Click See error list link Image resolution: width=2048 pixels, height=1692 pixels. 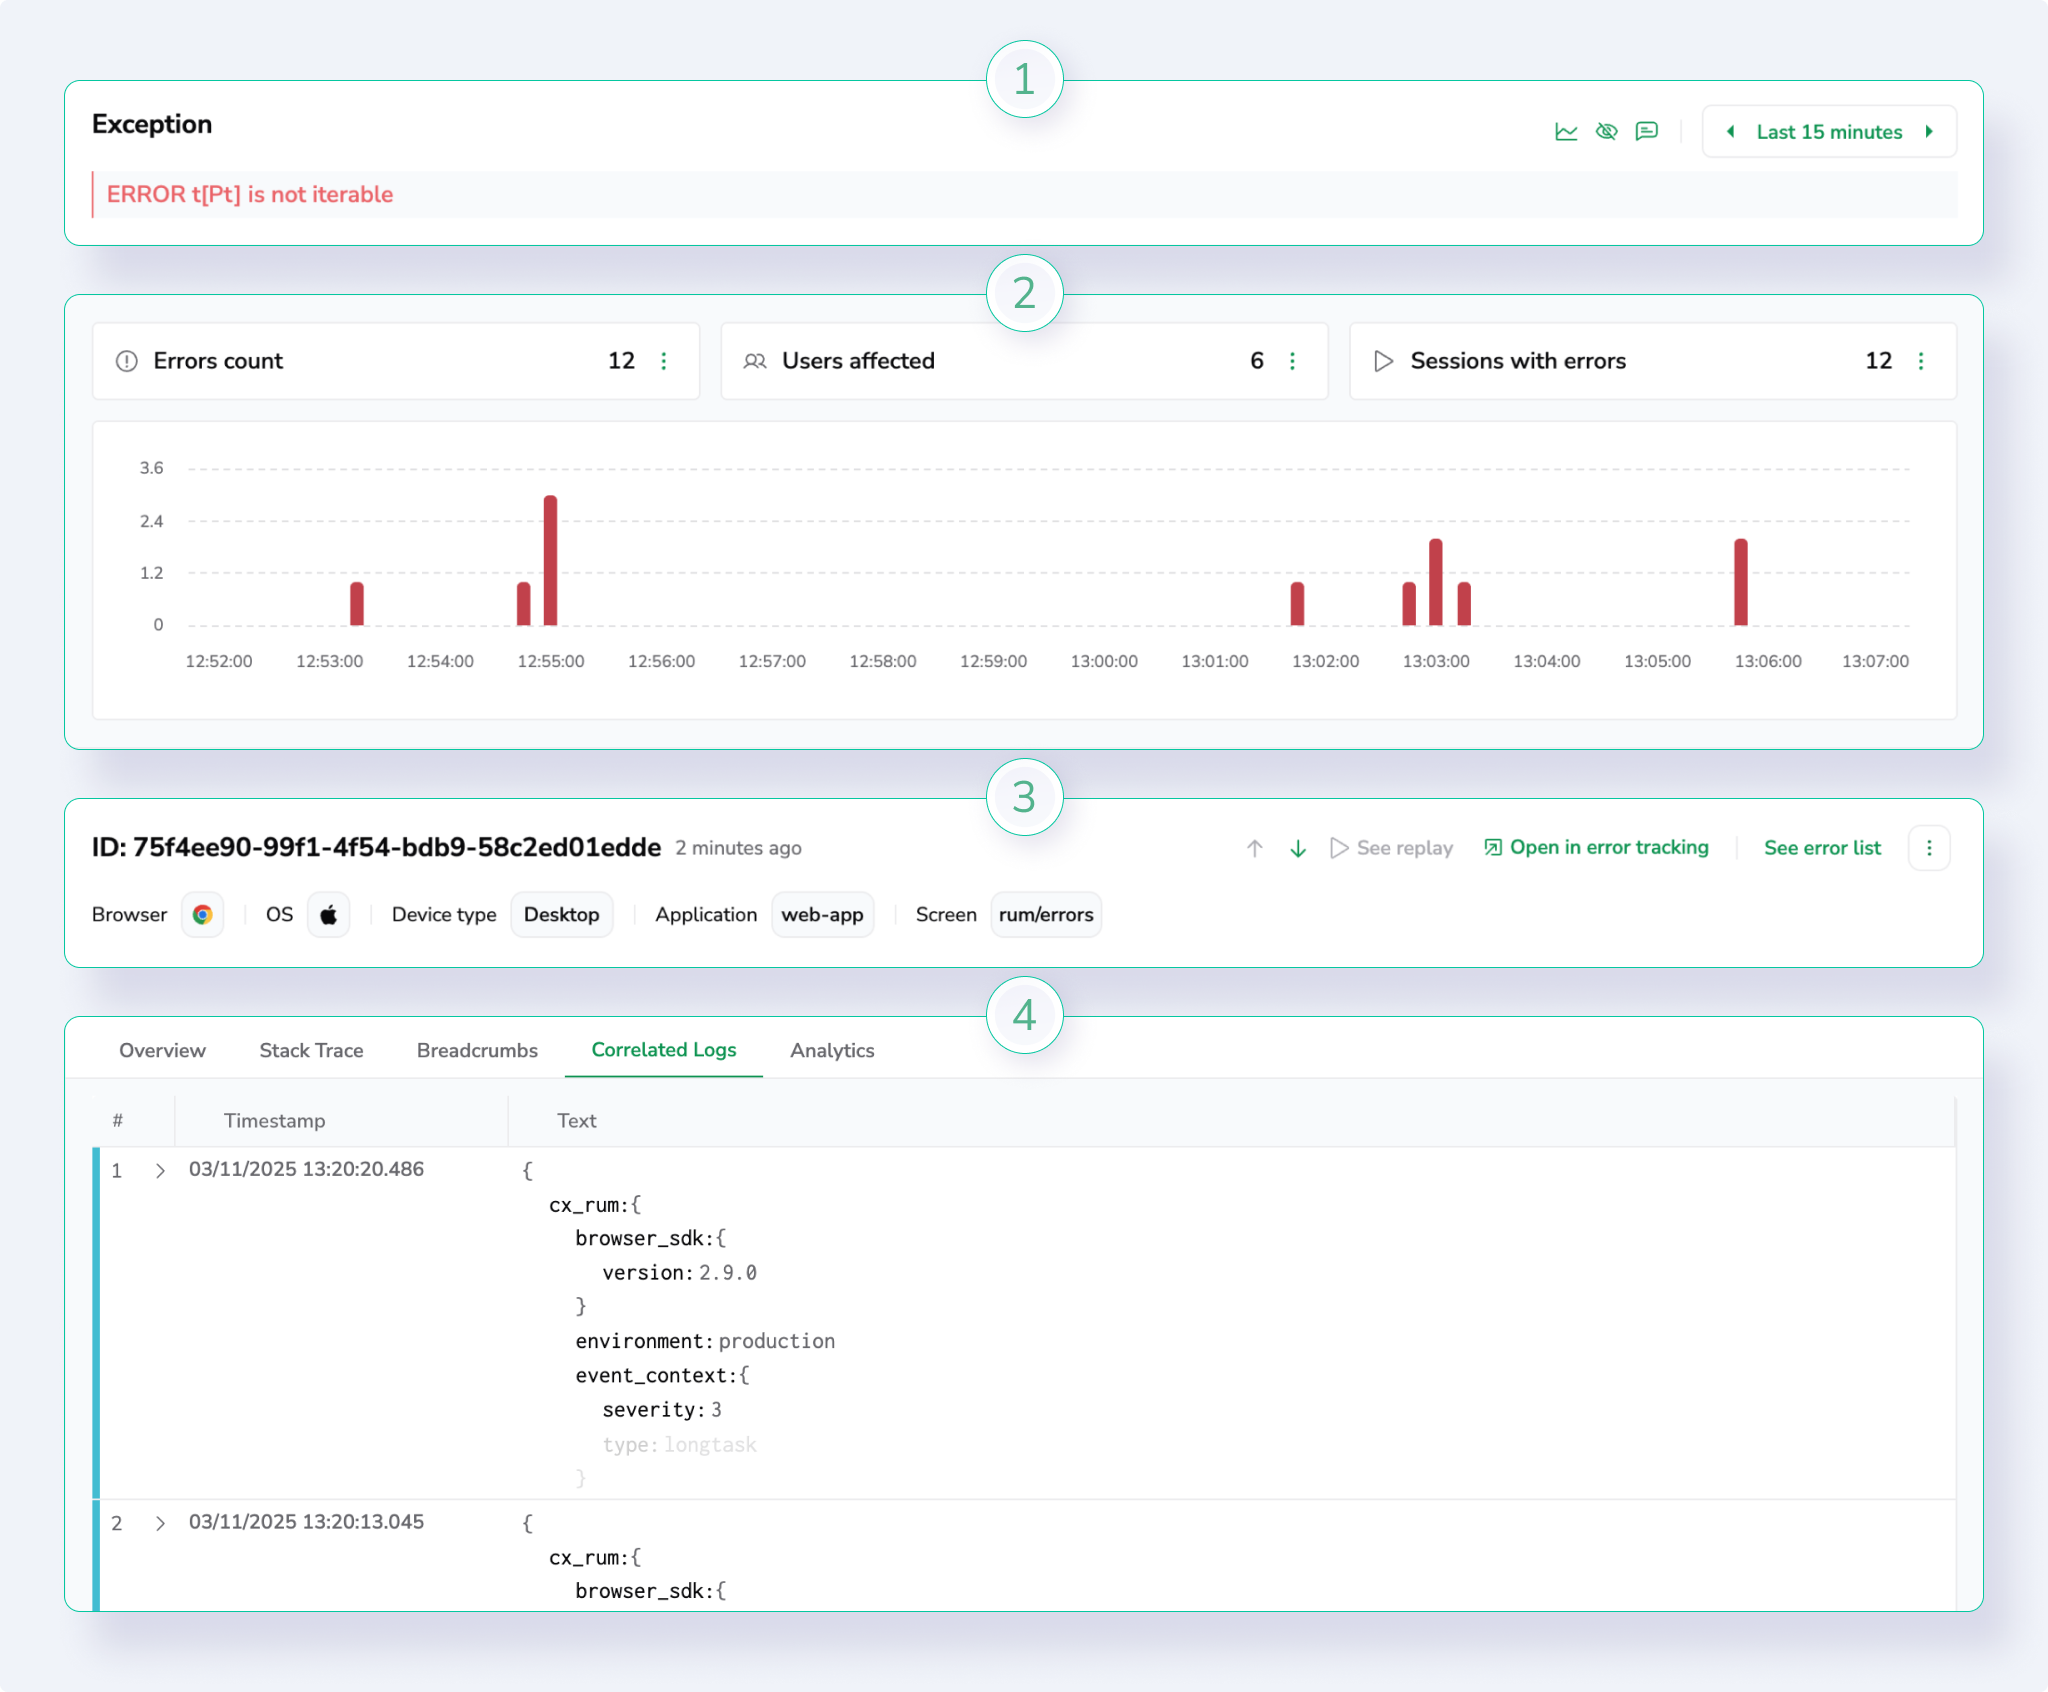click(x=1822, y=848)
